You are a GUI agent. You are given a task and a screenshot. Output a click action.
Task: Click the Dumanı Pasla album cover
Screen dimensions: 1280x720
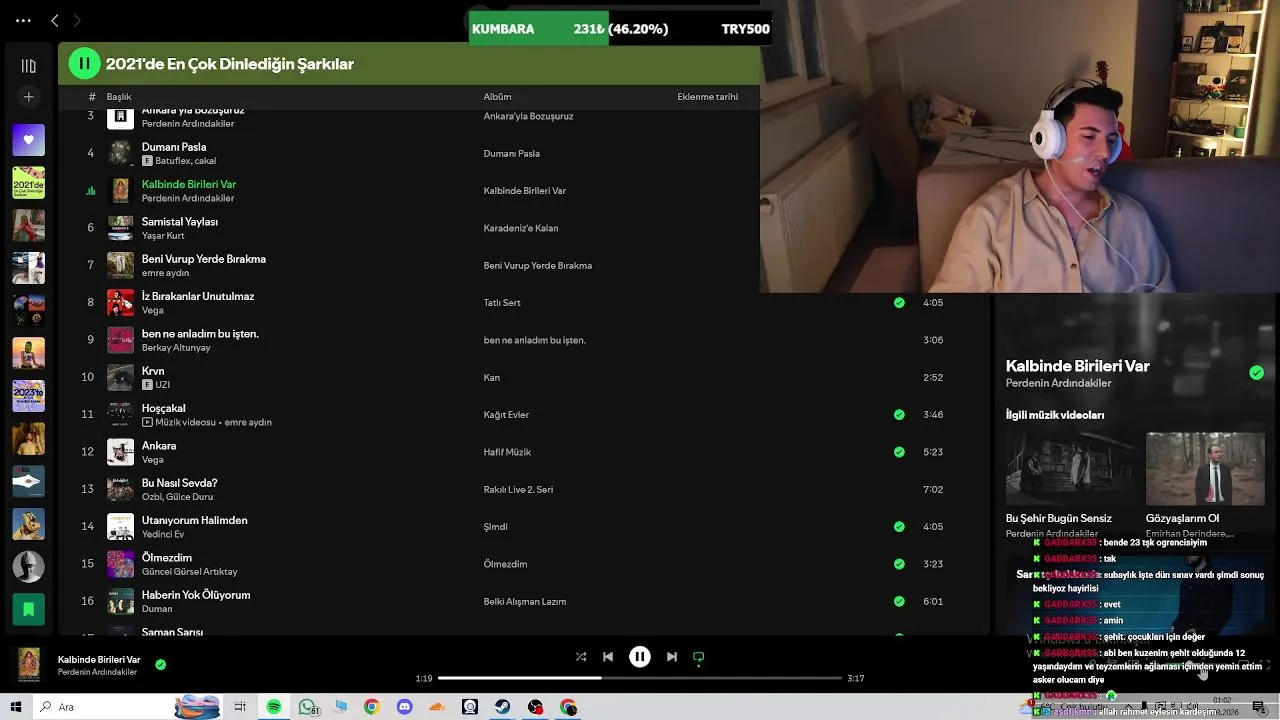pos(120,153)
